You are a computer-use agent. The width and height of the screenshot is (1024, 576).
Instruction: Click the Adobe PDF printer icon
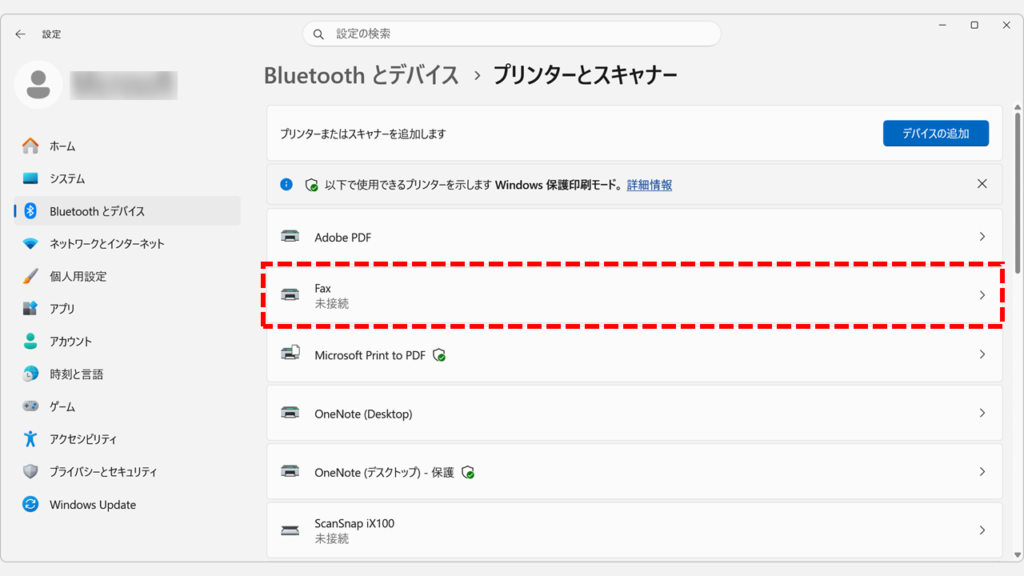pyautogui.click(x=290, y=236)
